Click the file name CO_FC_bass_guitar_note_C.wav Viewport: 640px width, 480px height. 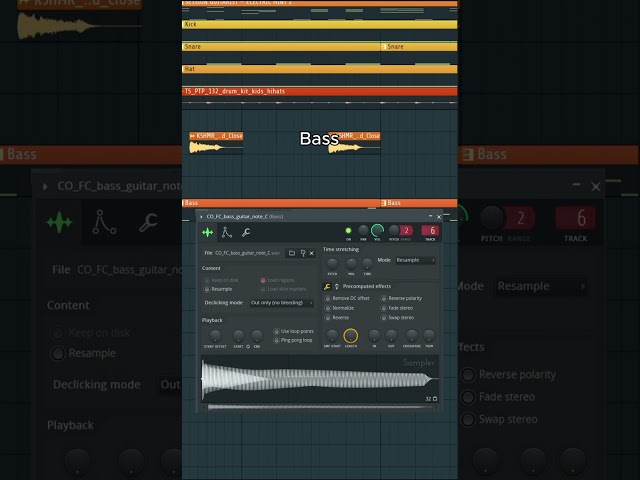[x=247, y=253]
